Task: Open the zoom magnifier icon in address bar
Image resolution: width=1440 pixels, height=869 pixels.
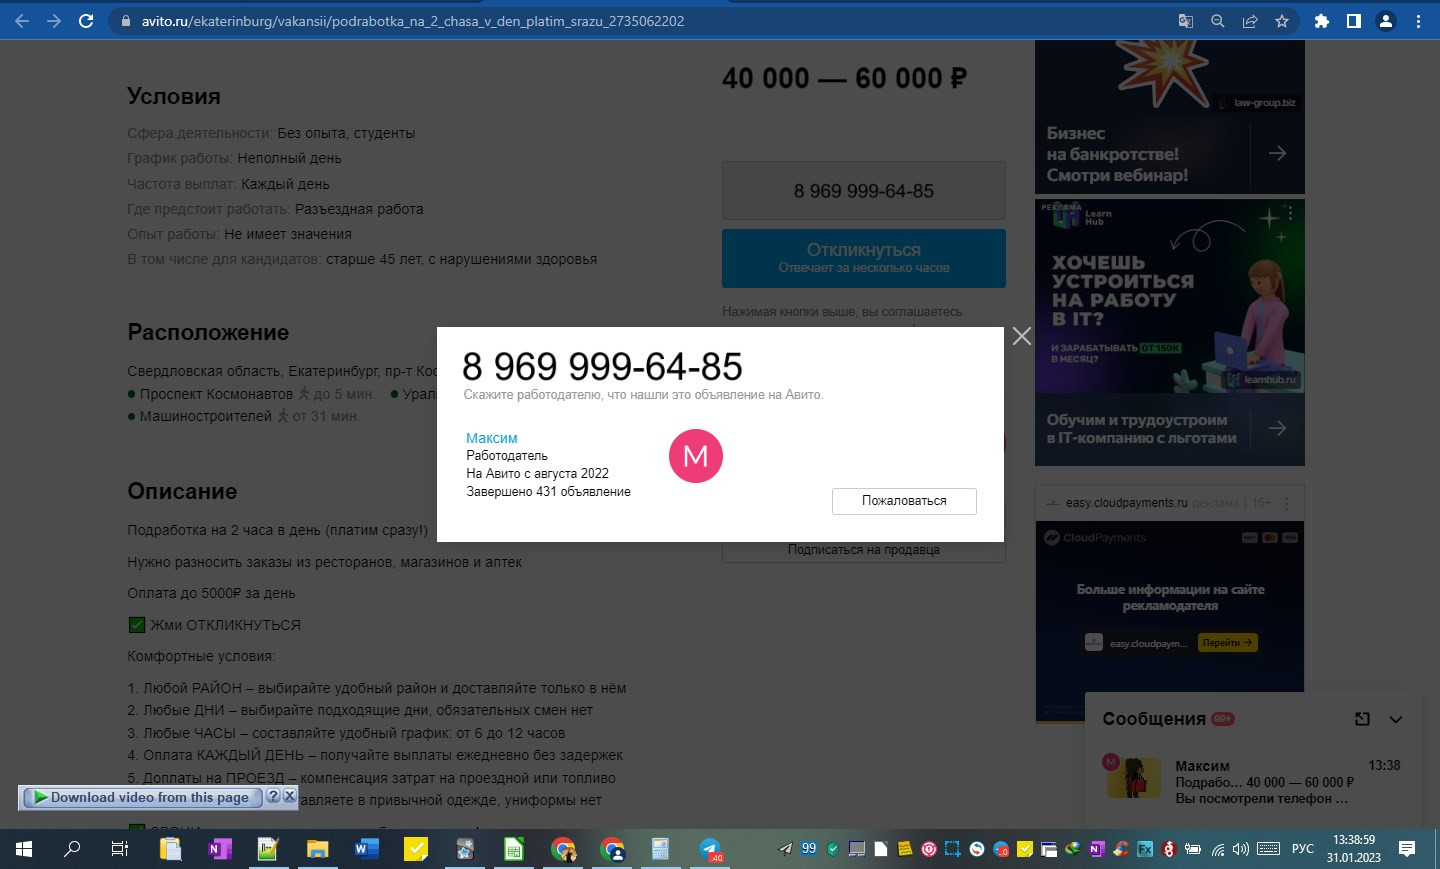Action: click(1218, 21)
